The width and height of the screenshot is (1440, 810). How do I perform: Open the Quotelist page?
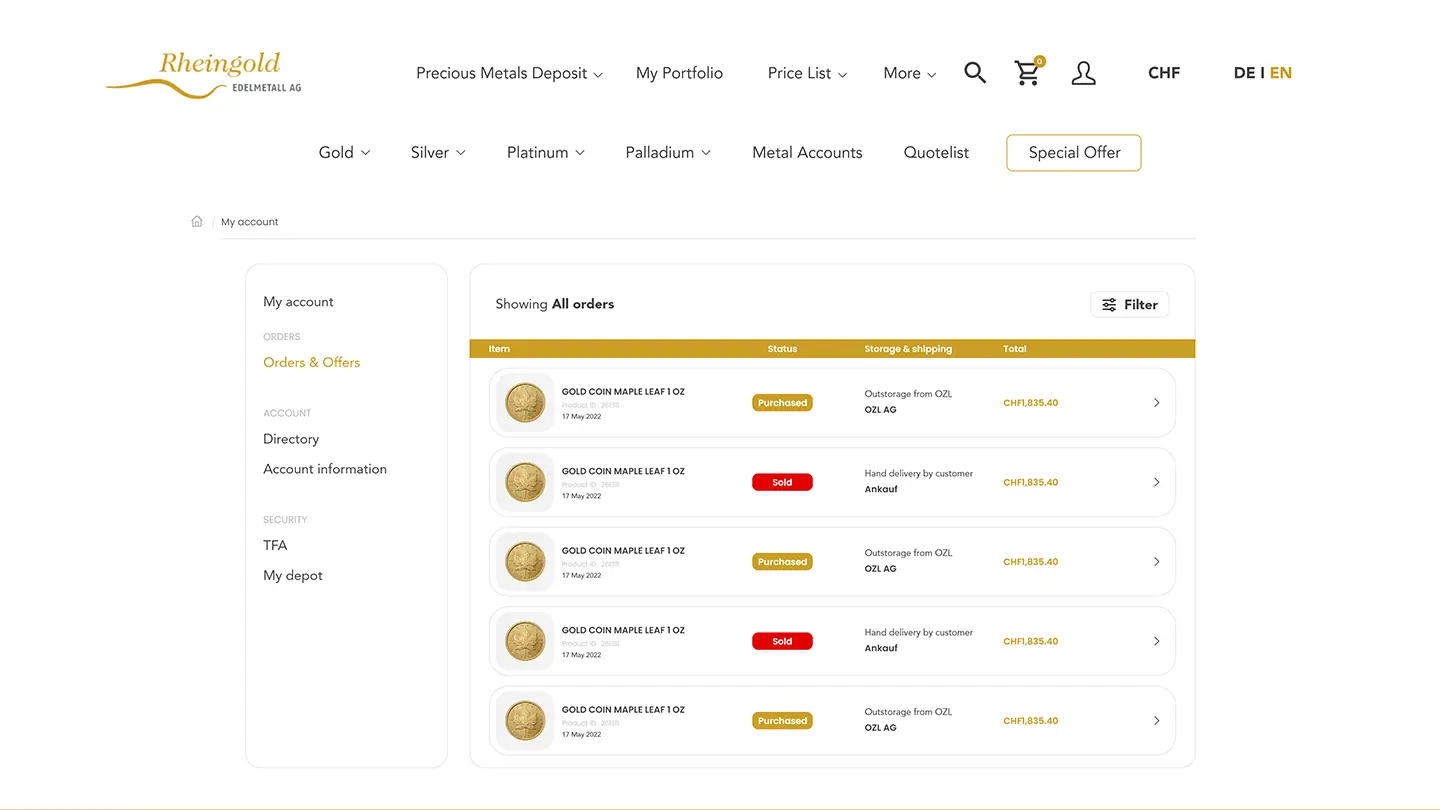tap(936, 152)
